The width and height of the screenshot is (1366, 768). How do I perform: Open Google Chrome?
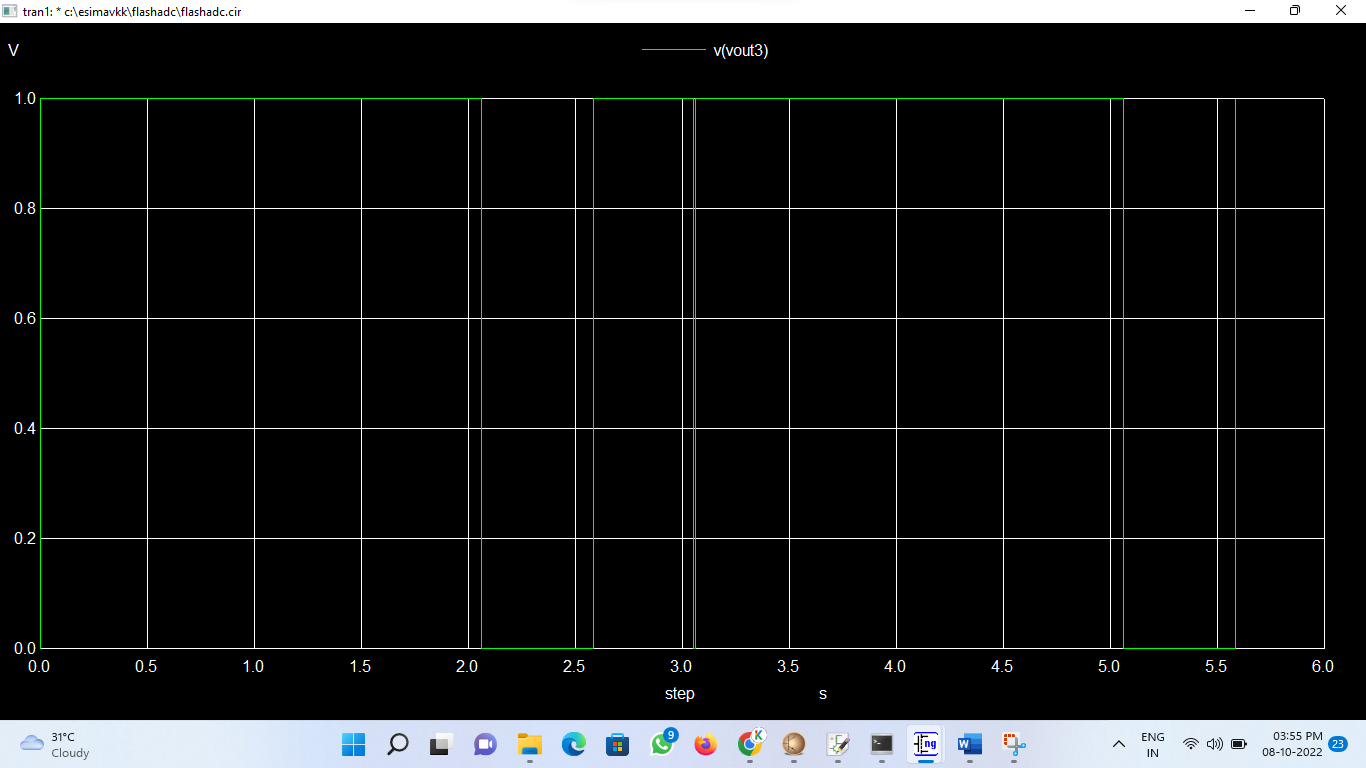pos(750,744)
